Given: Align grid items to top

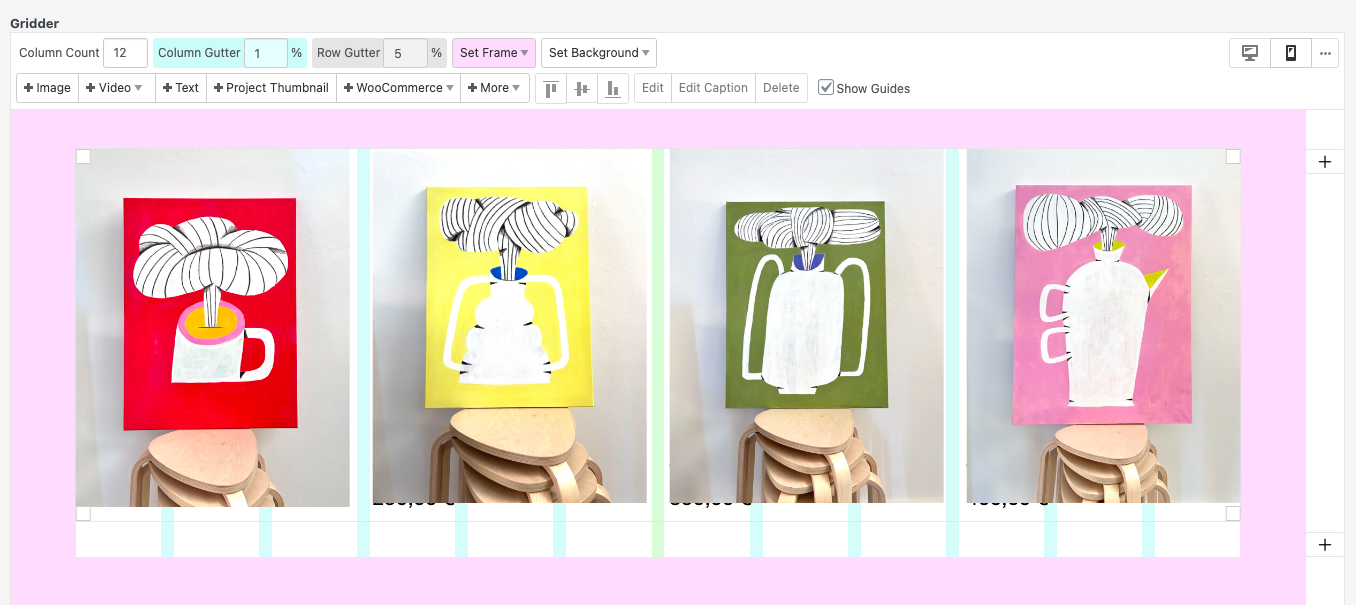Looking at the screenshot, I should 551,88.
